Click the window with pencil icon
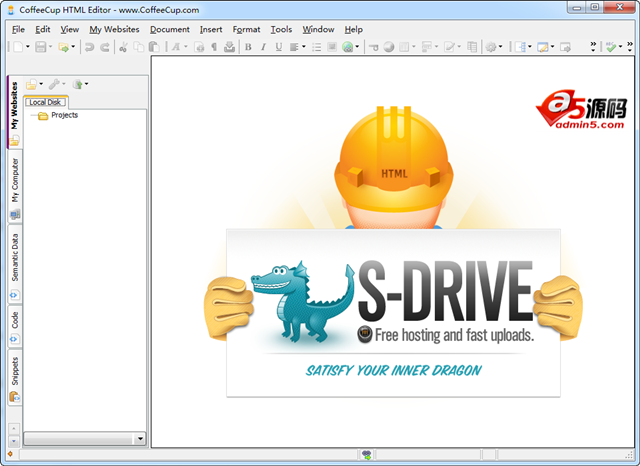This screenshot has width=640, height=466. 542,47
